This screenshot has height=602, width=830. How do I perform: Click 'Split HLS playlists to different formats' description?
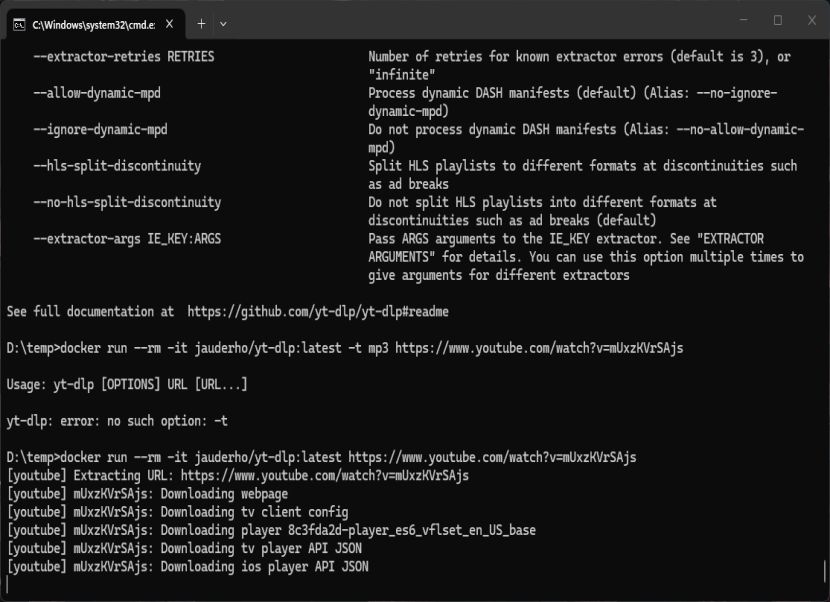[x=583, y=175]
